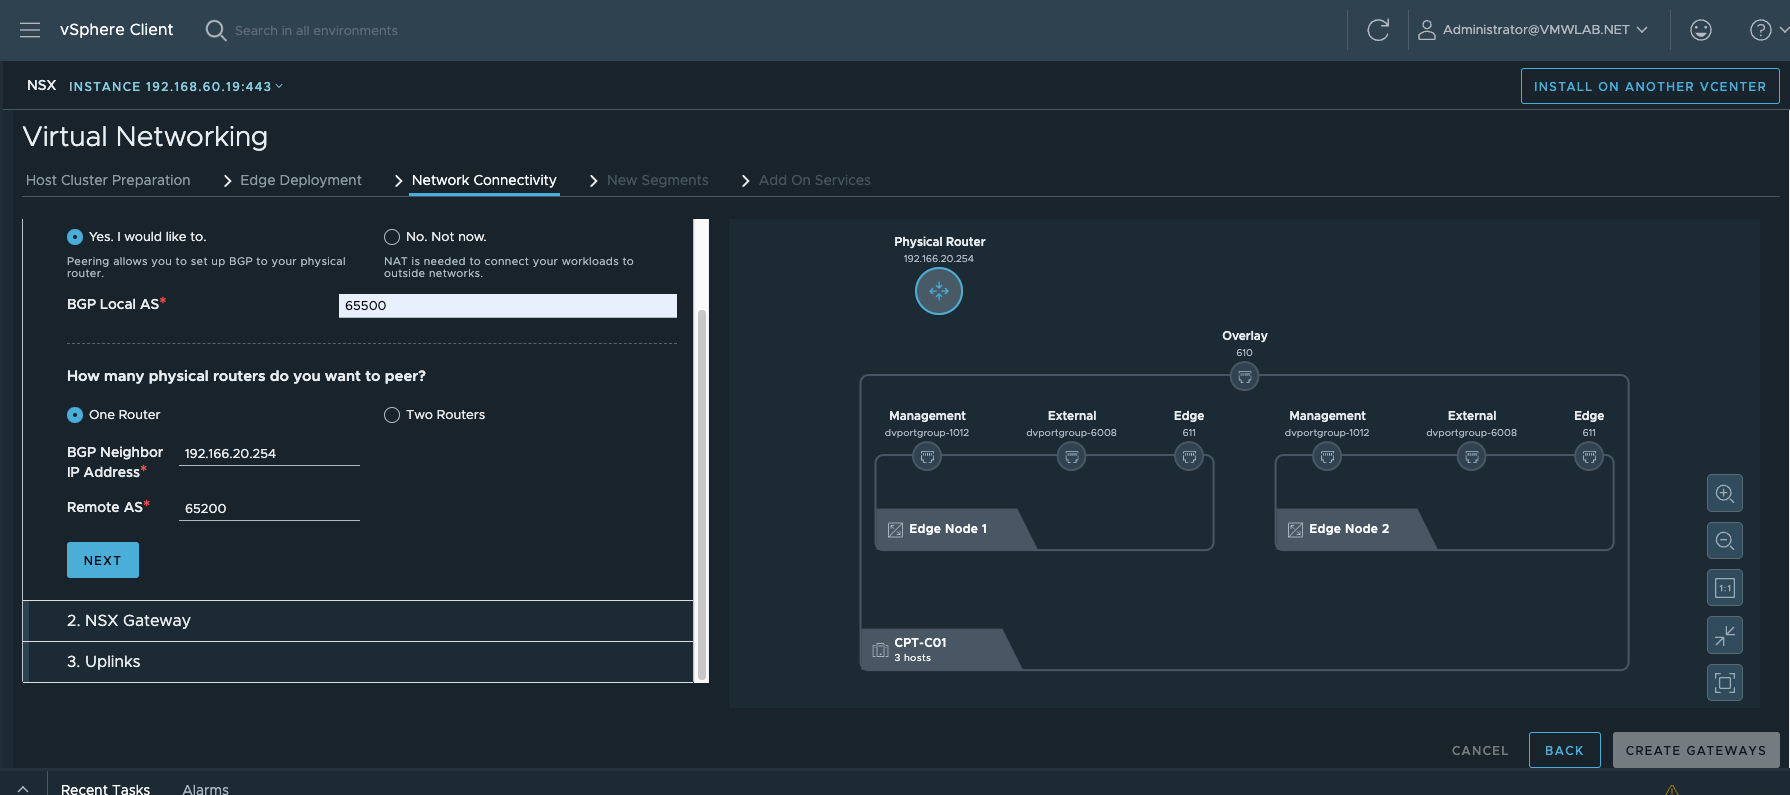The width and height of the screenshot is (1790, 795).
Task: Click the Overlay 610 network node icon
Action: 1244,377
